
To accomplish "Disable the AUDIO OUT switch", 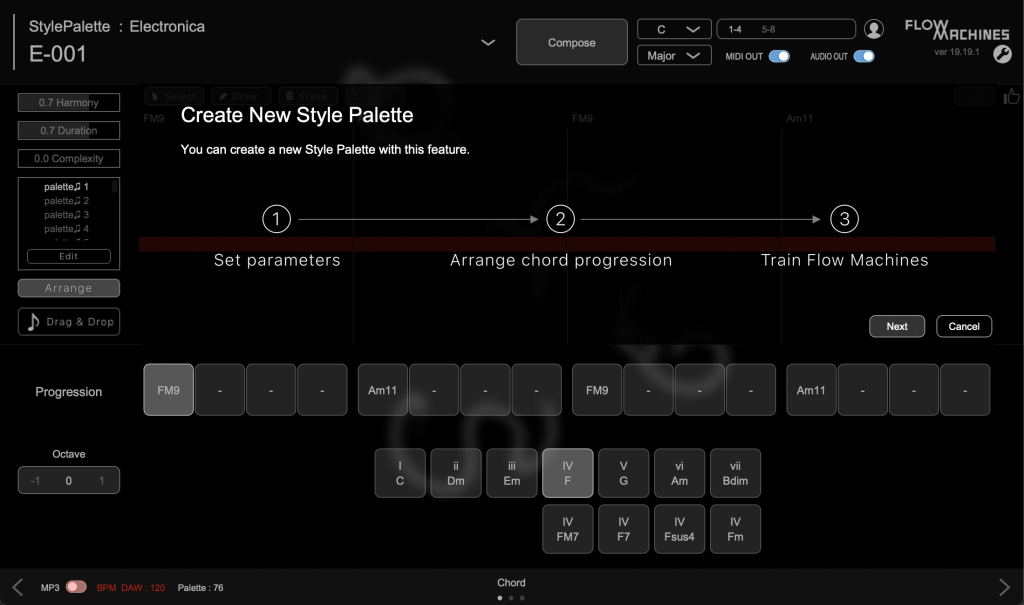I will click(x=863, y=56).
